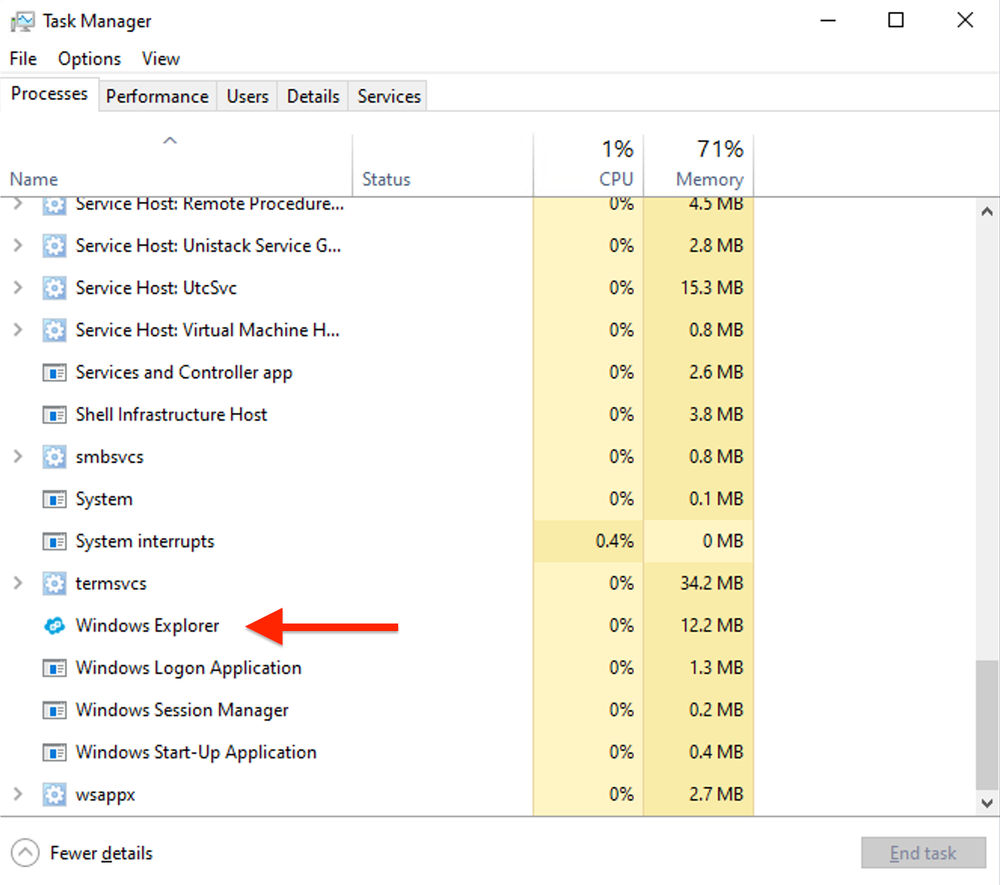This screenshot has width=1000, height=885.
Task: Select the smbsvcs gear icon
Action: click(x=53, y=456)
